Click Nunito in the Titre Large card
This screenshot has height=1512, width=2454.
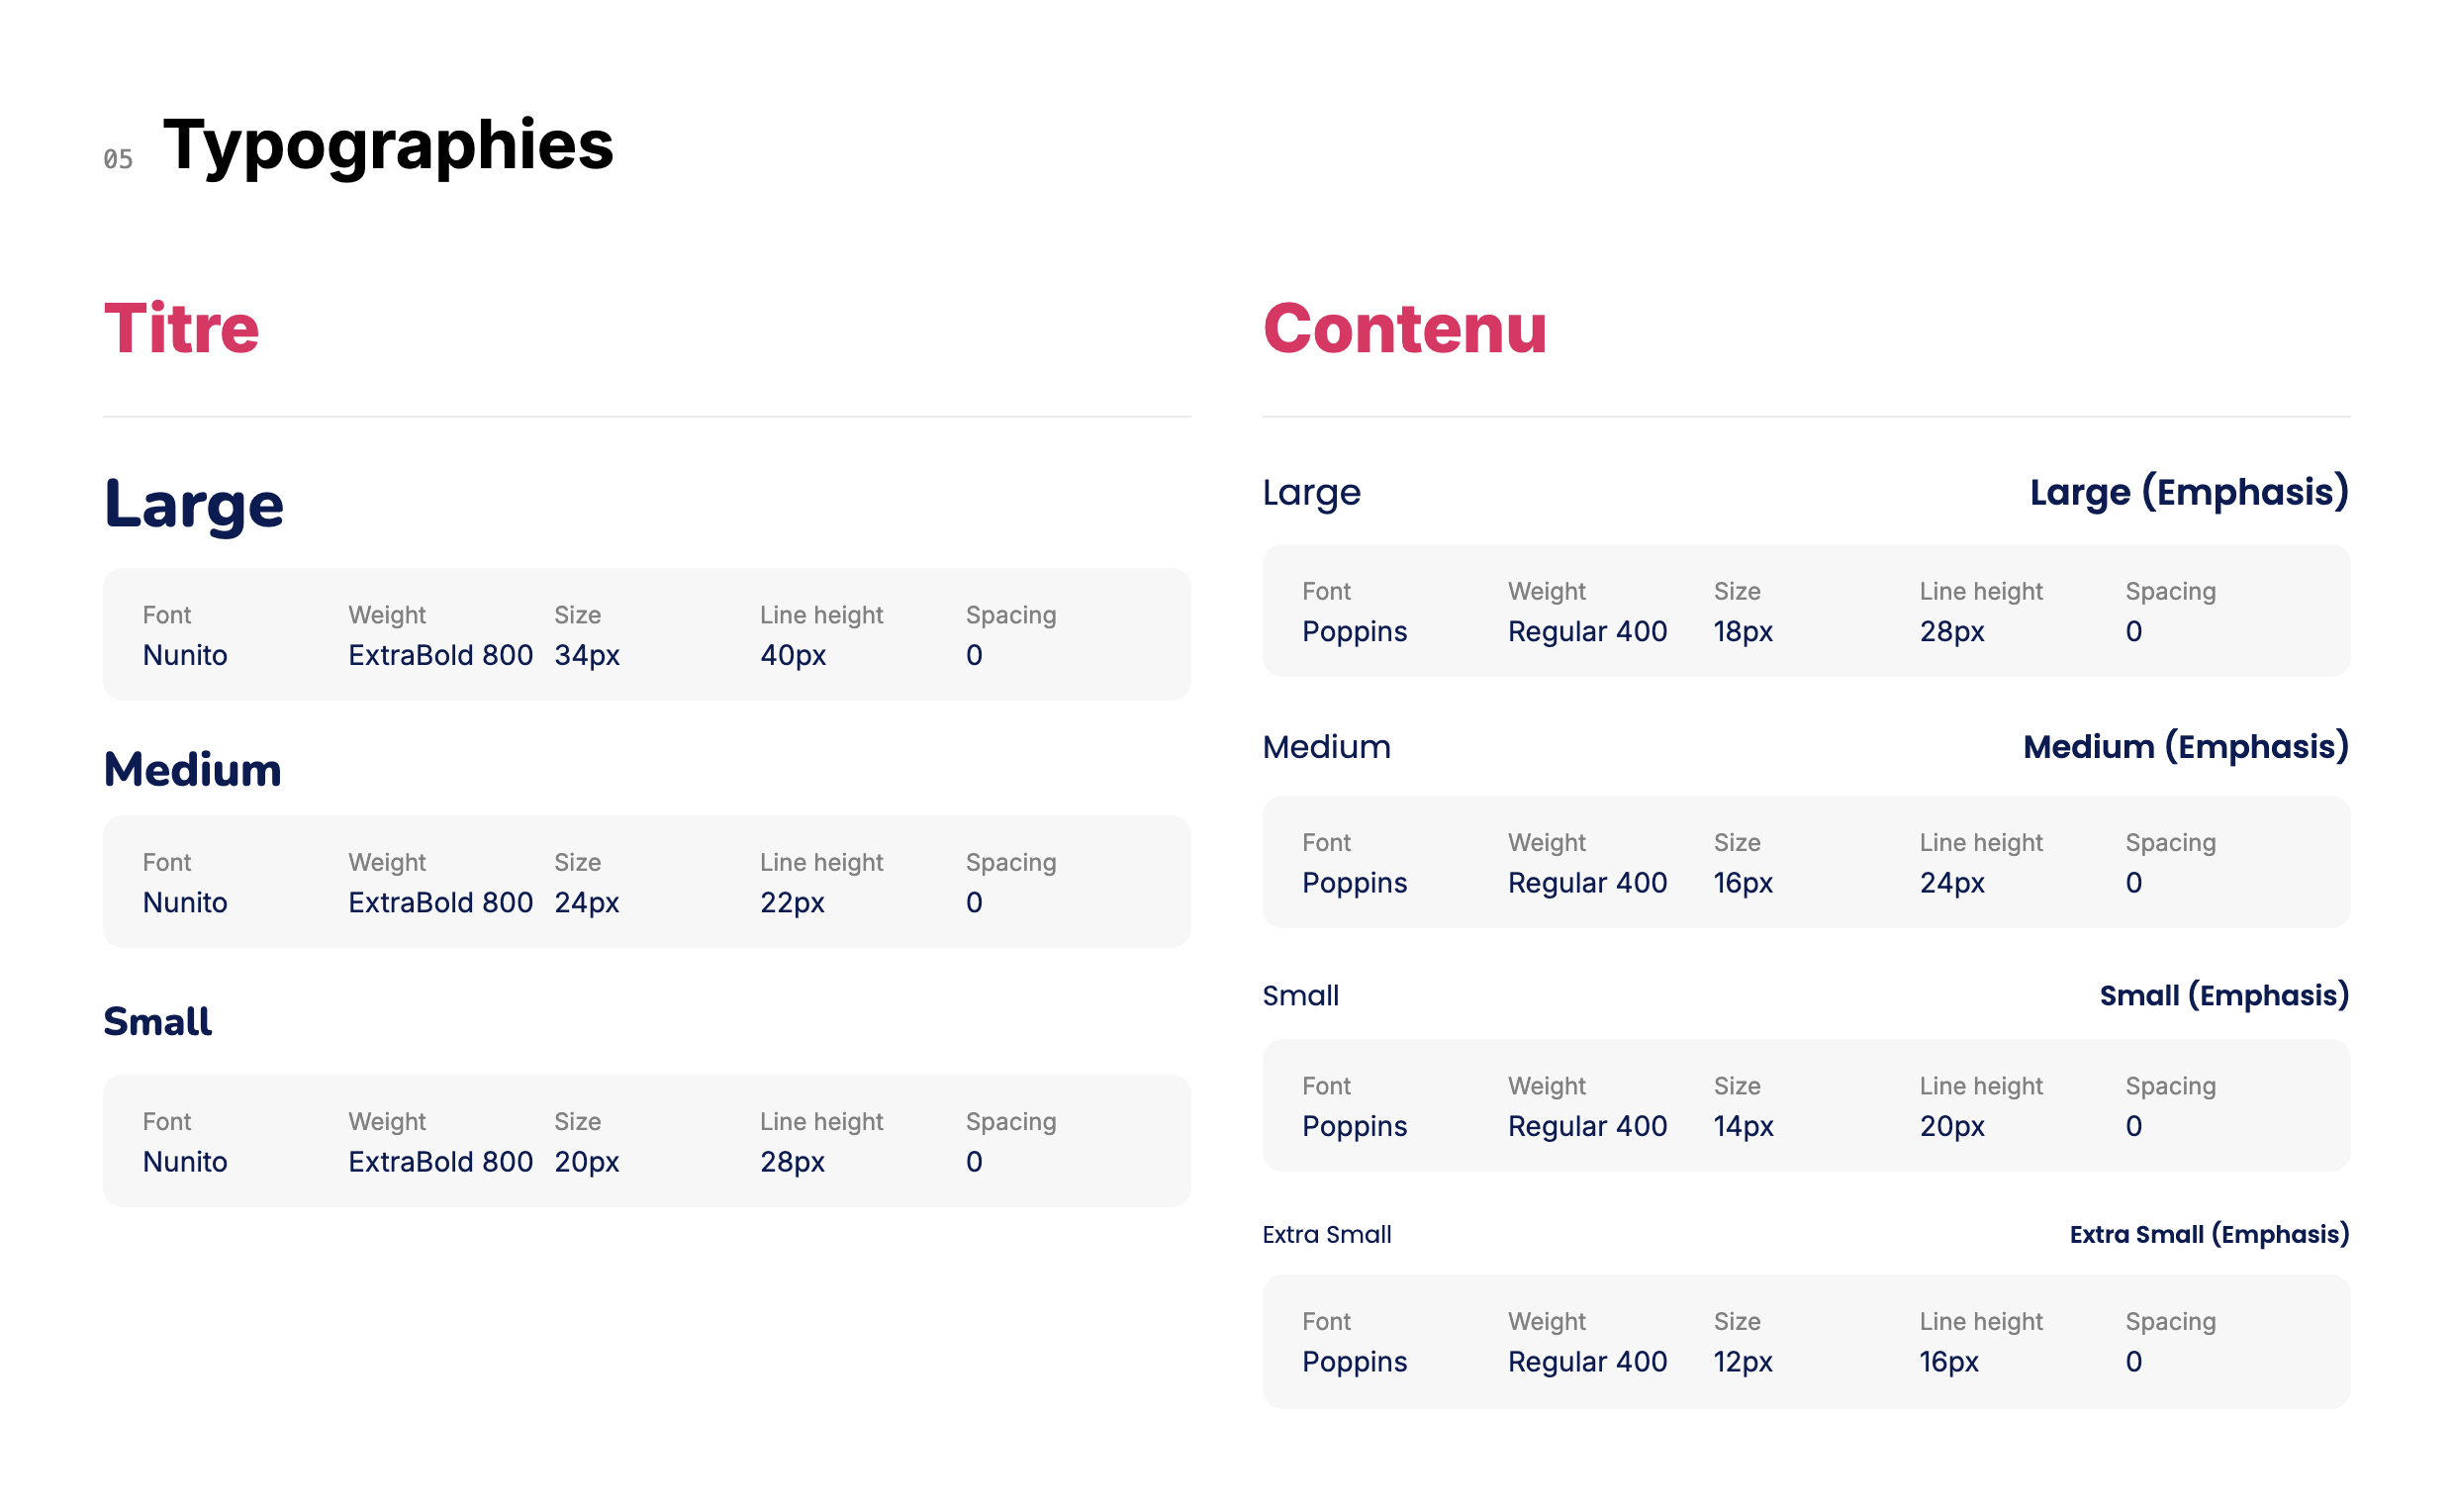[185, 655]
